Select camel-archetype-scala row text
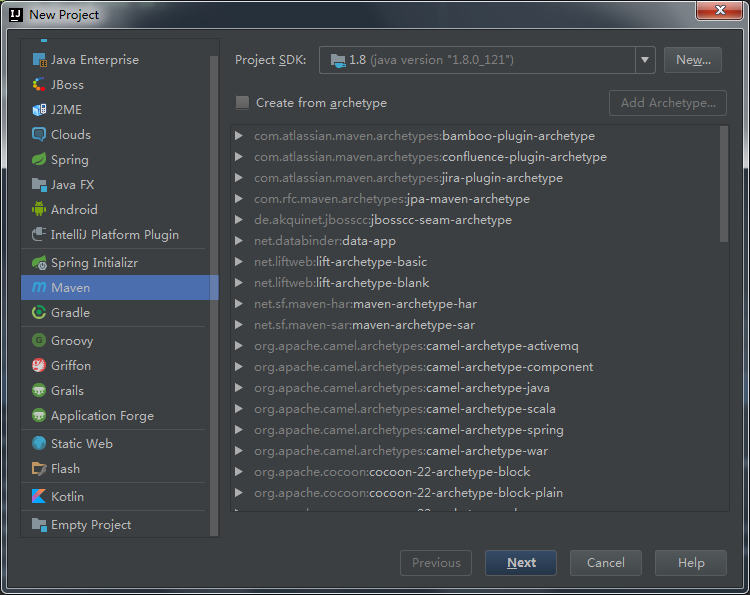The image size is (750, 595). [x=405, y=409]
